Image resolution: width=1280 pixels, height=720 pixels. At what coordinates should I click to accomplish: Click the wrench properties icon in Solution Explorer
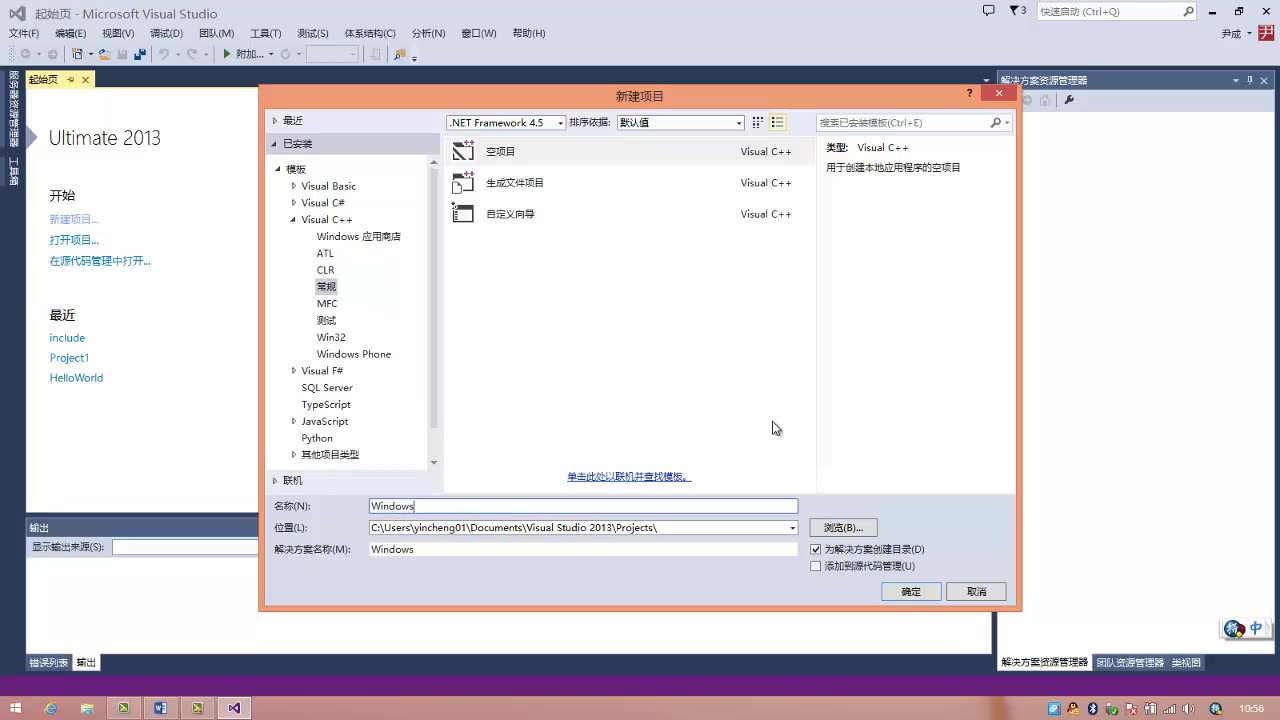click(1069, 100)
